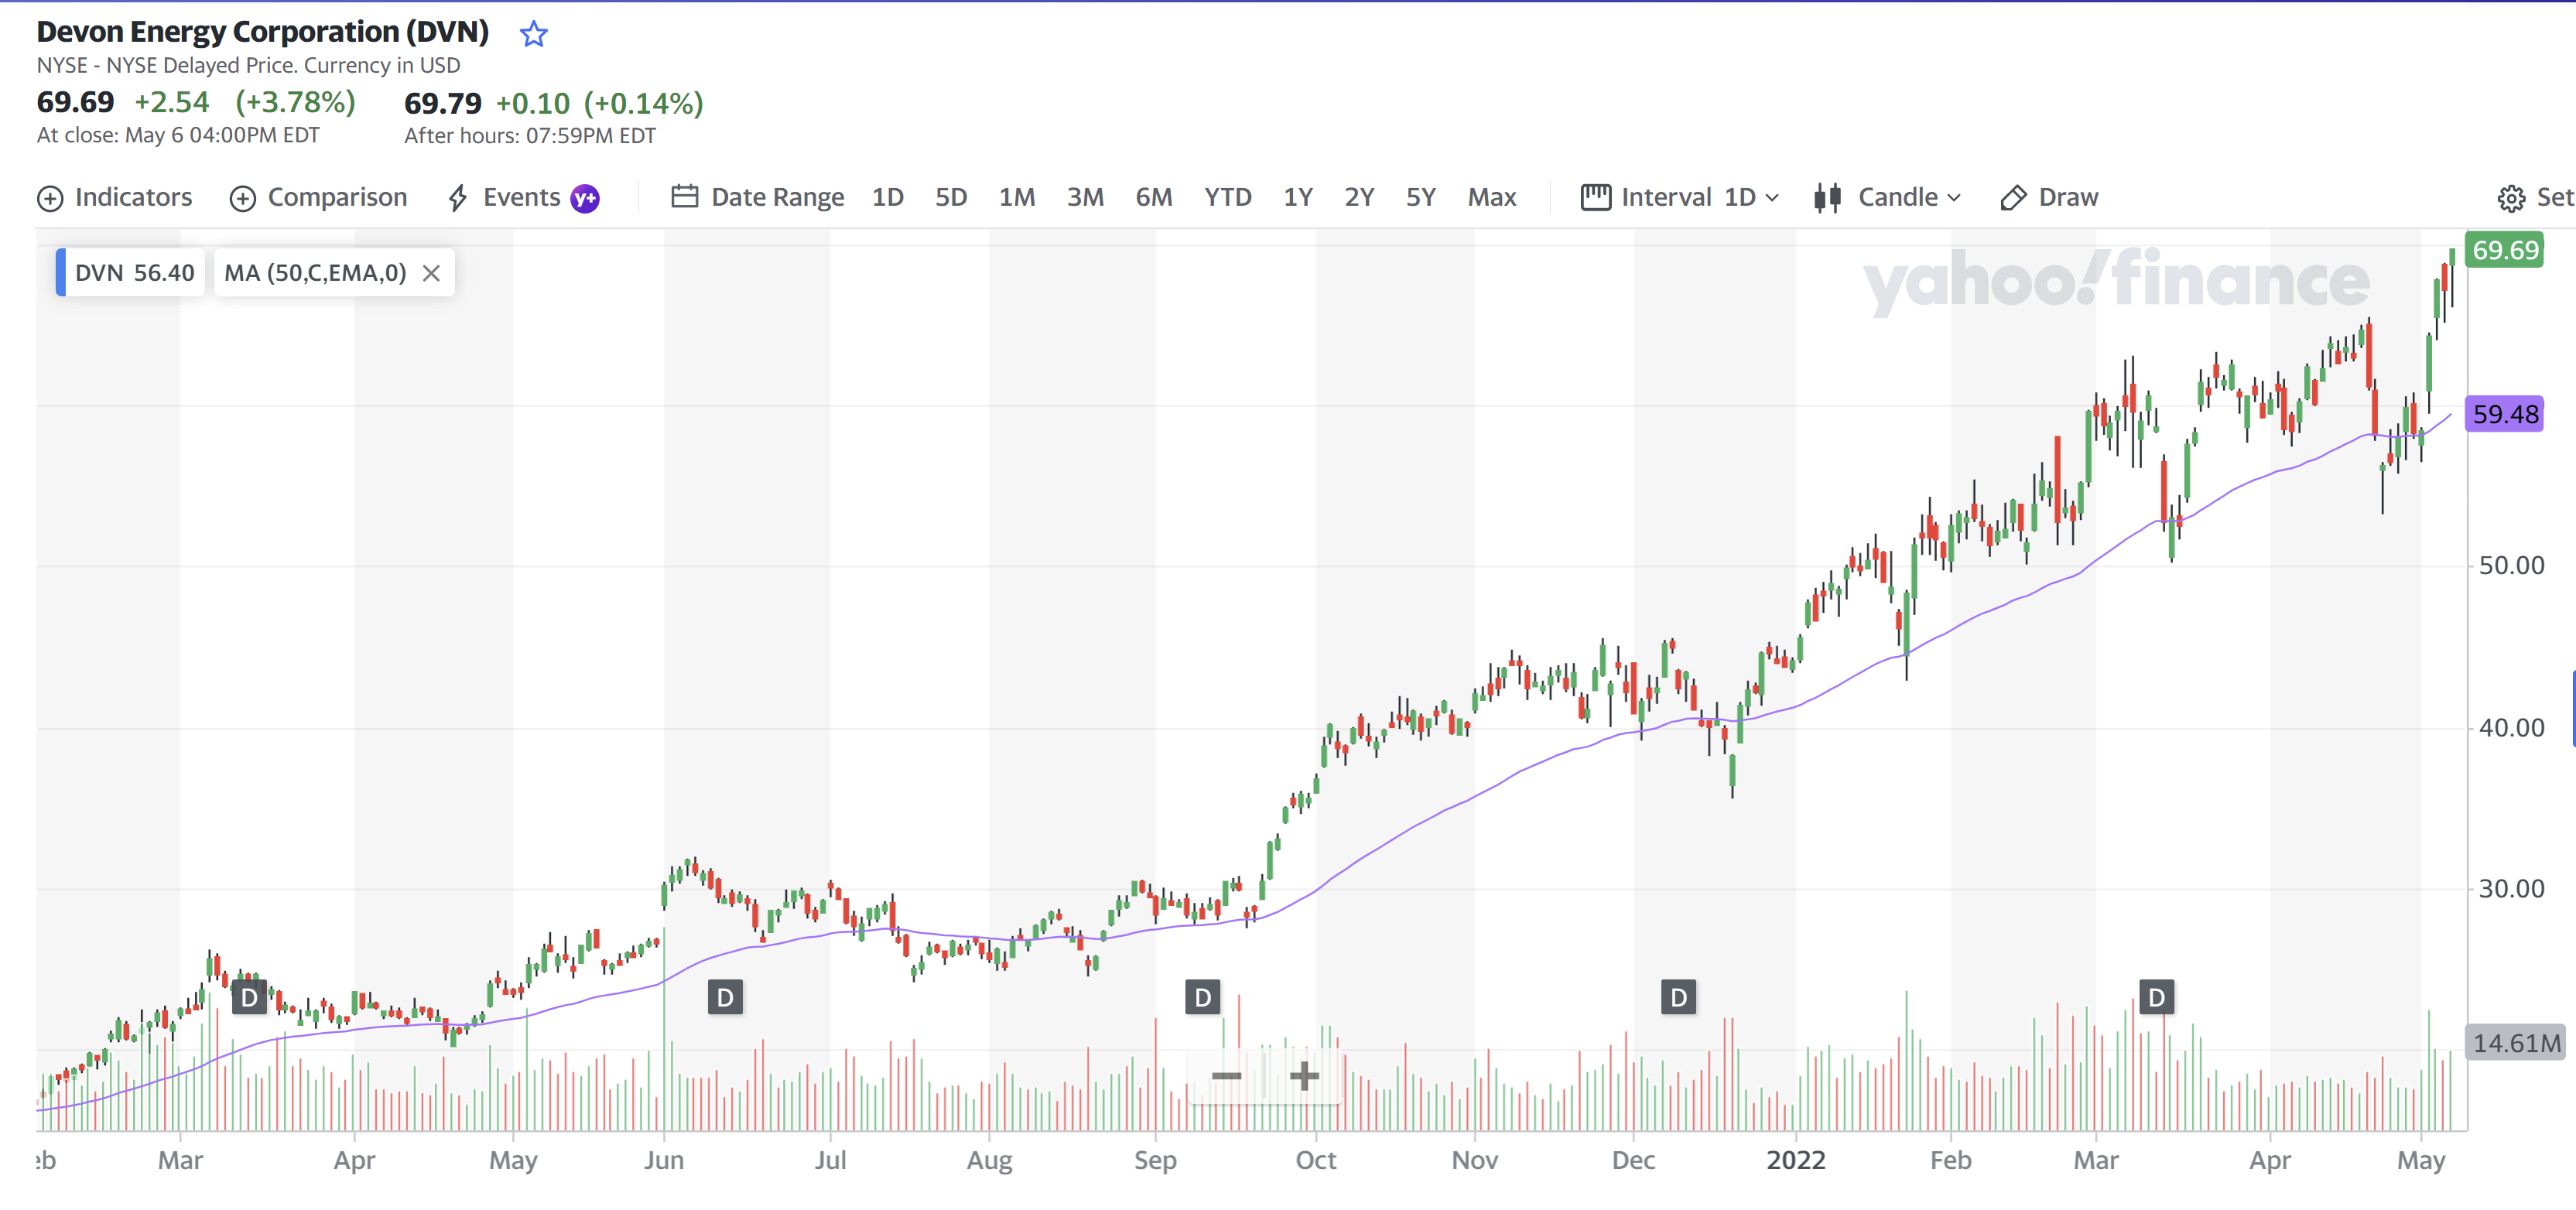Viewport: 2576px width, 1210px height.
Task: Select the 1D range
Action: (x=887, y=197)
